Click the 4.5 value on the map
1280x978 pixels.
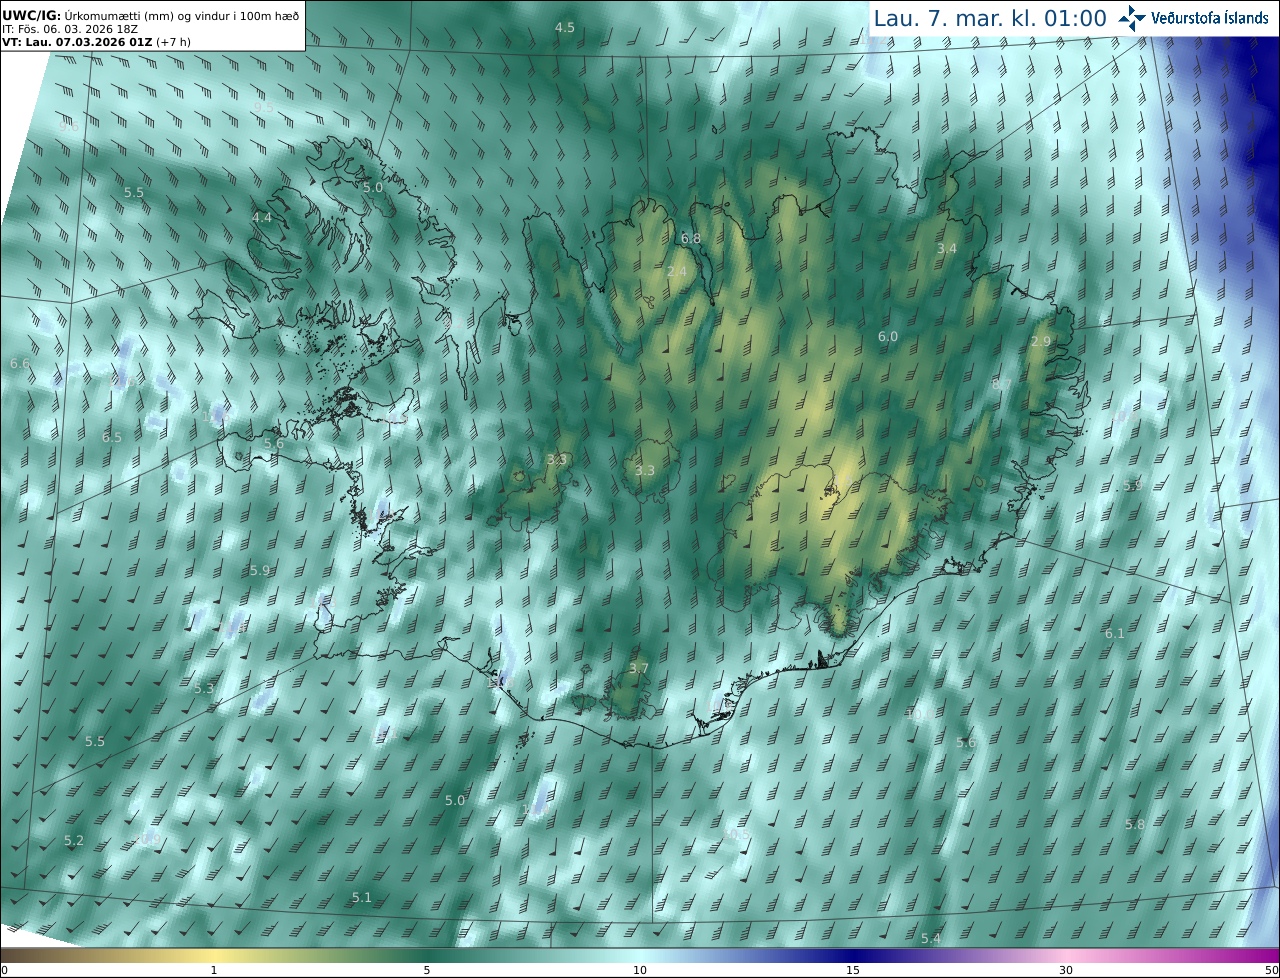(565, 27)
